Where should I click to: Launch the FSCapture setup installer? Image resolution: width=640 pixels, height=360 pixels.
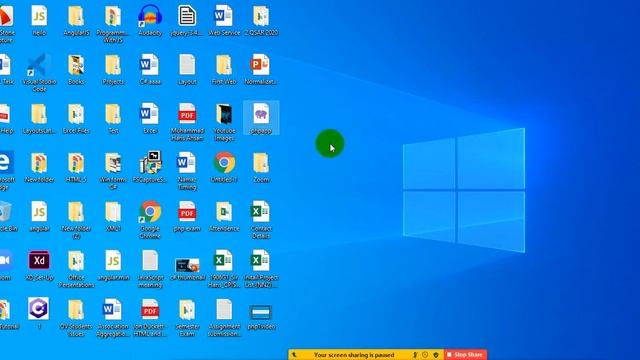[150, 167]
